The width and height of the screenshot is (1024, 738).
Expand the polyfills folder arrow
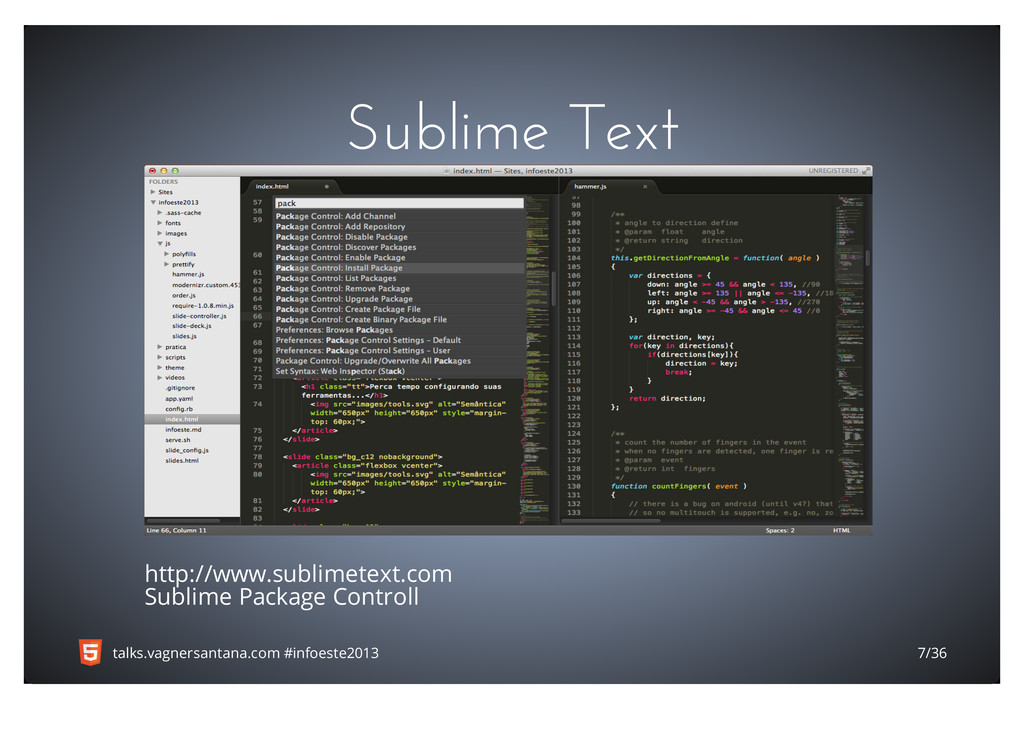pyautogui.click(x=167, y=254)
